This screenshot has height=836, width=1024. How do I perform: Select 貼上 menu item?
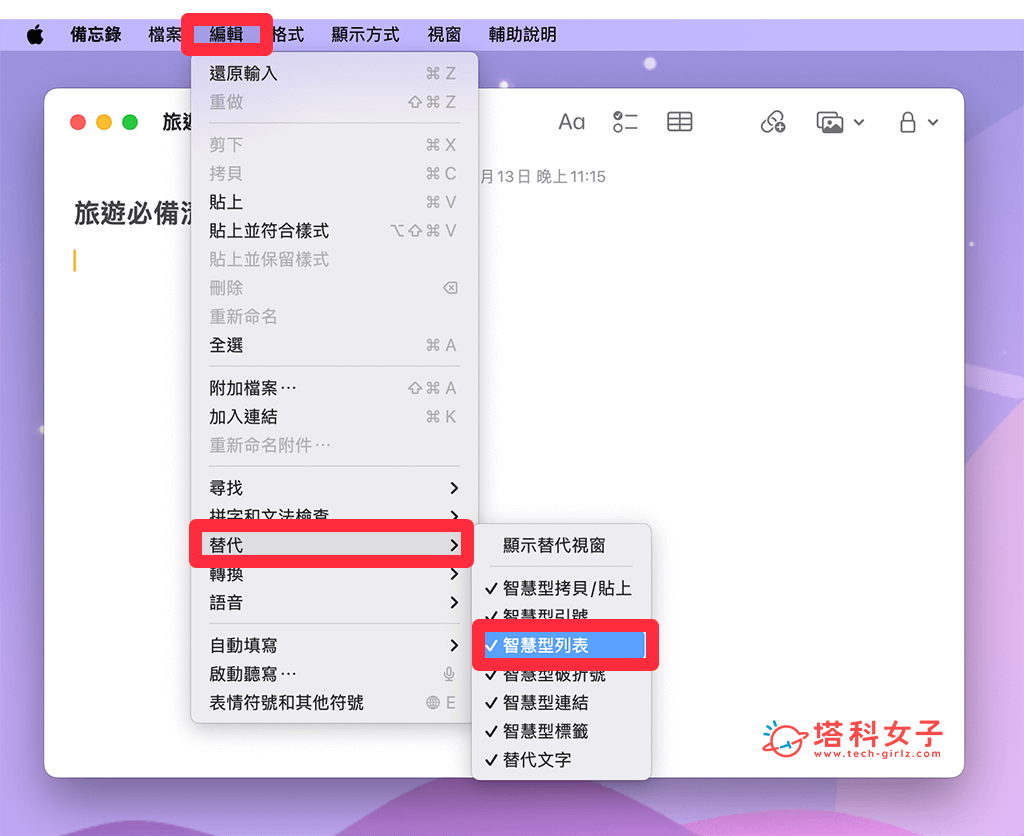coord(334,202)
